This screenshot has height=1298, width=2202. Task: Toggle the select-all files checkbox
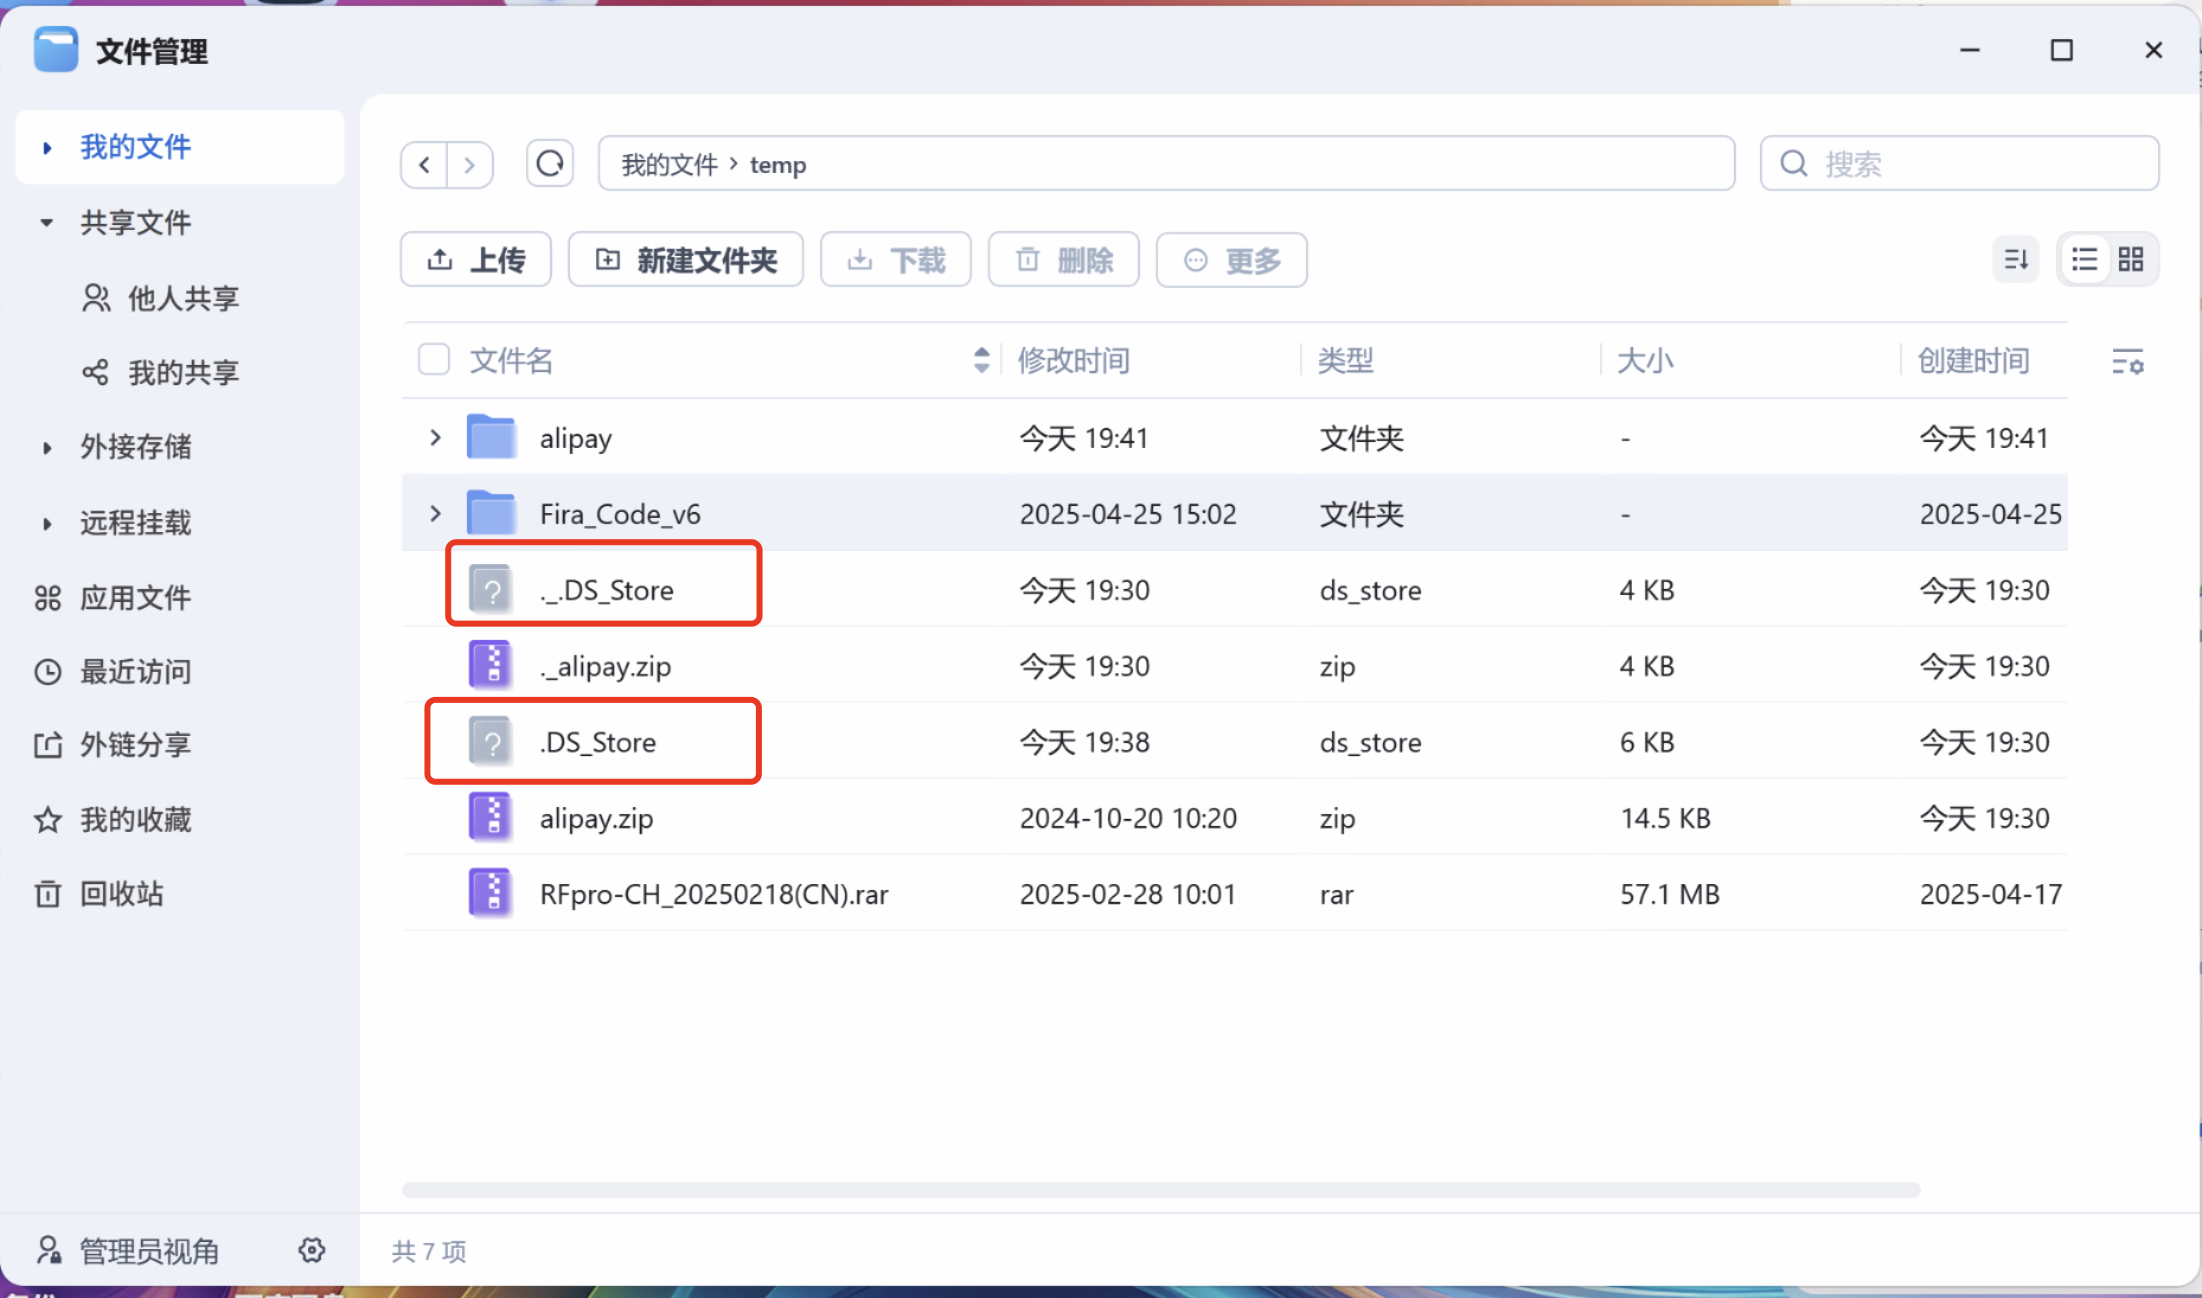(433, 359)
